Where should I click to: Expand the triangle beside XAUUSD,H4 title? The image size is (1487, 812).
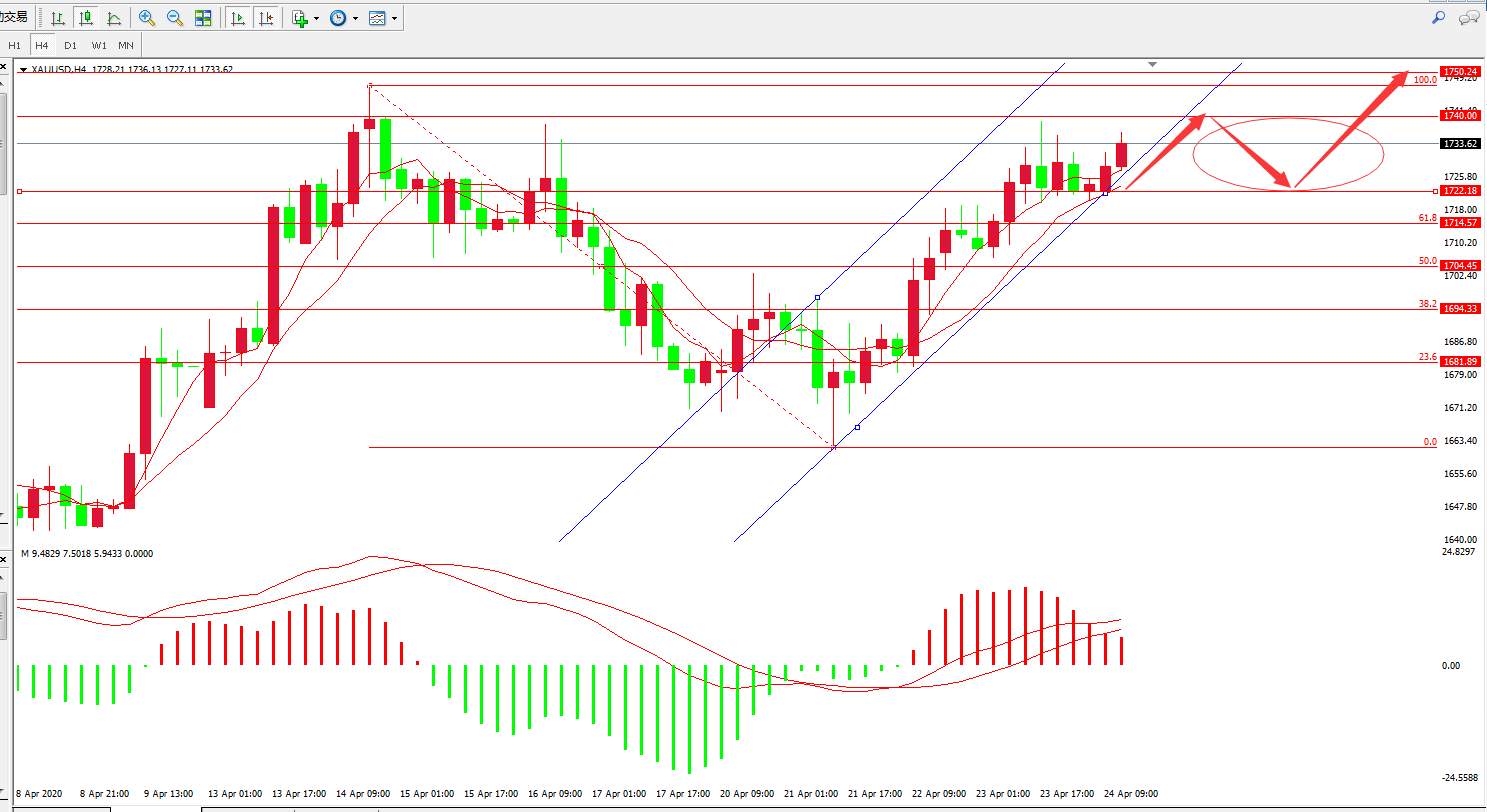pos(24,69)
